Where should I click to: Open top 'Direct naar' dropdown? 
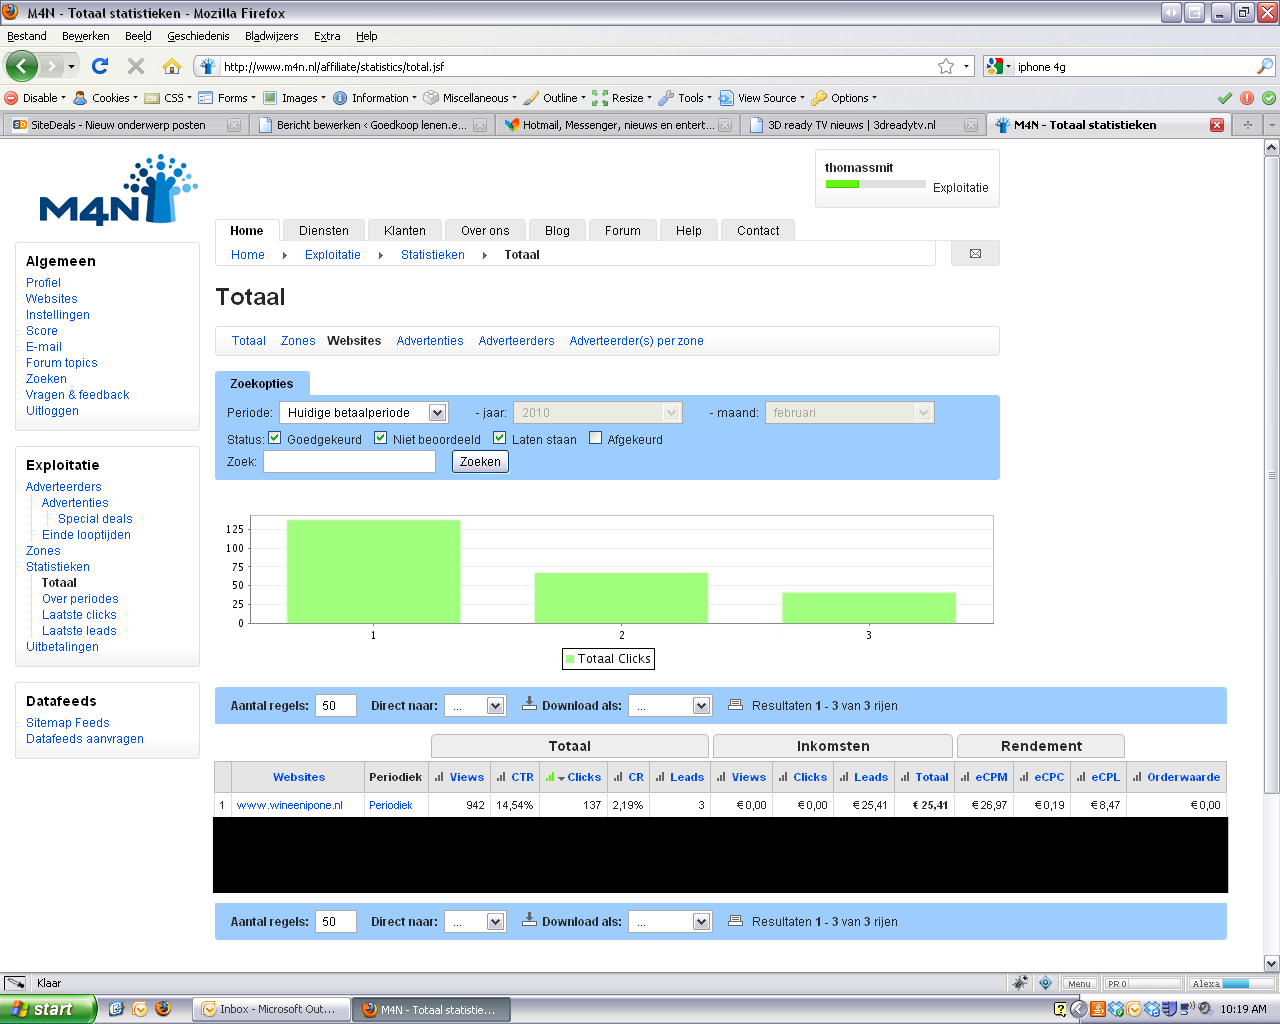[x=476, y=705]
